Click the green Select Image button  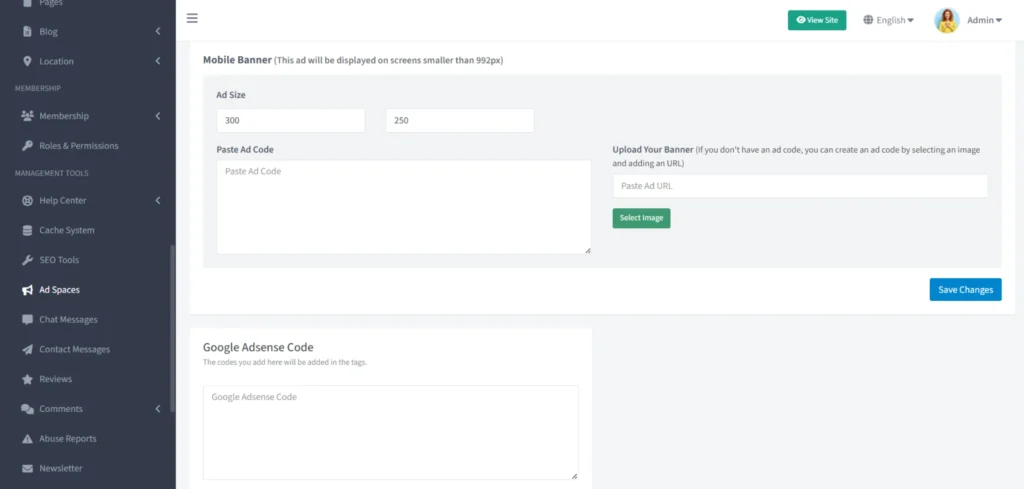641,218
